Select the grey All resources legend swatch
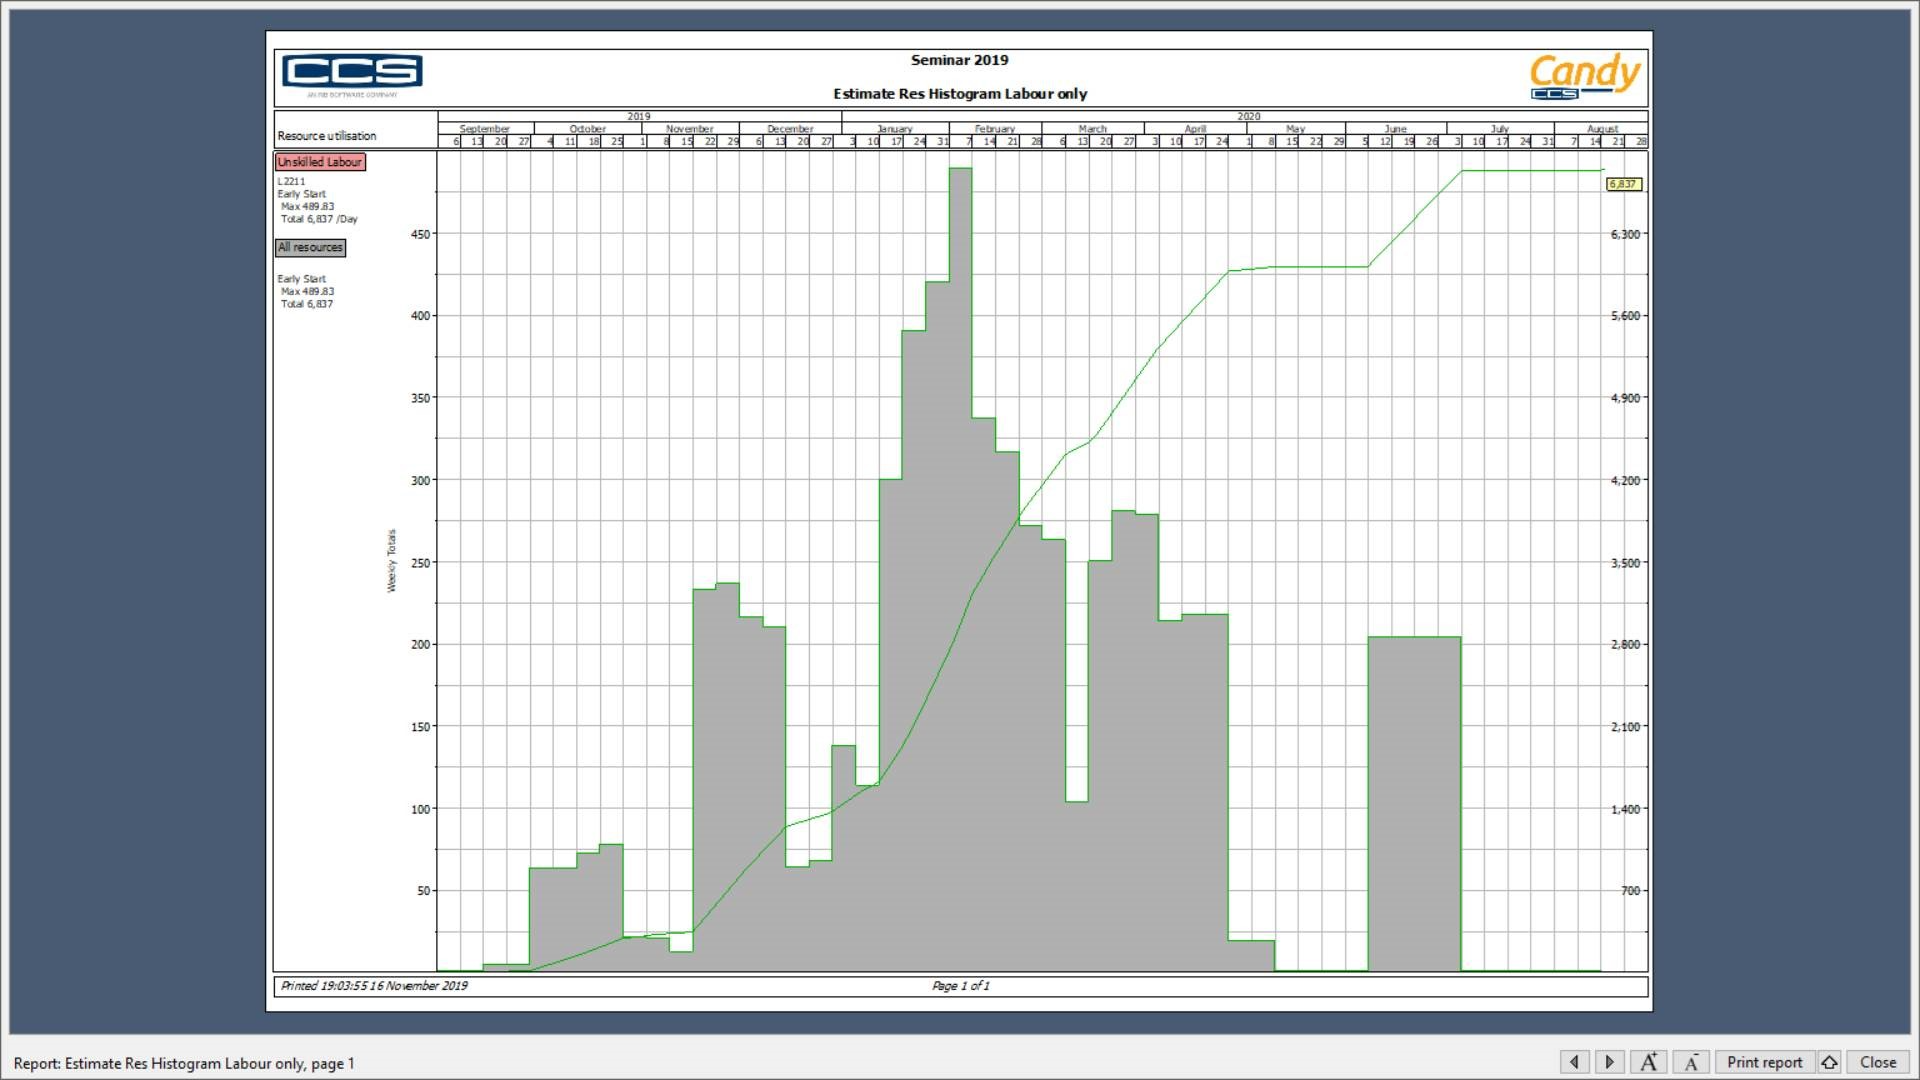 tap(310, 247)
